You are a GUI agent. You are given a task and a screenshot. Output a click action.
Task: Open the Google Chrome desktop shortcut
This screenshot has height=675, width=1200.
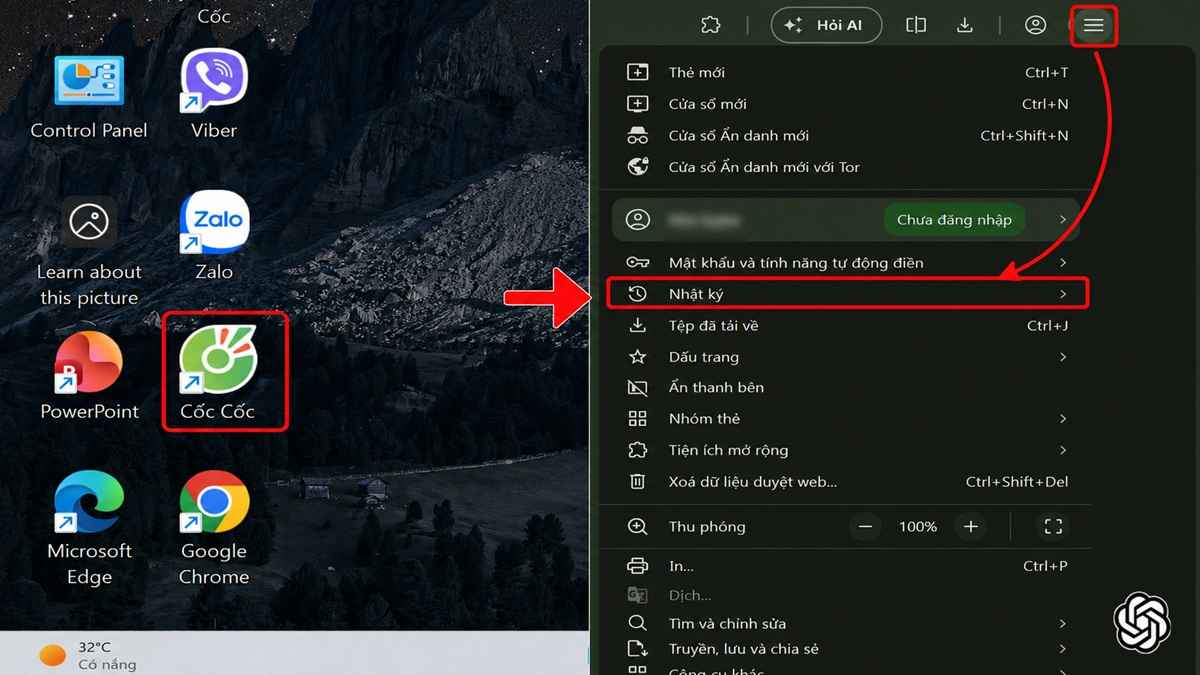coord(214,528)
